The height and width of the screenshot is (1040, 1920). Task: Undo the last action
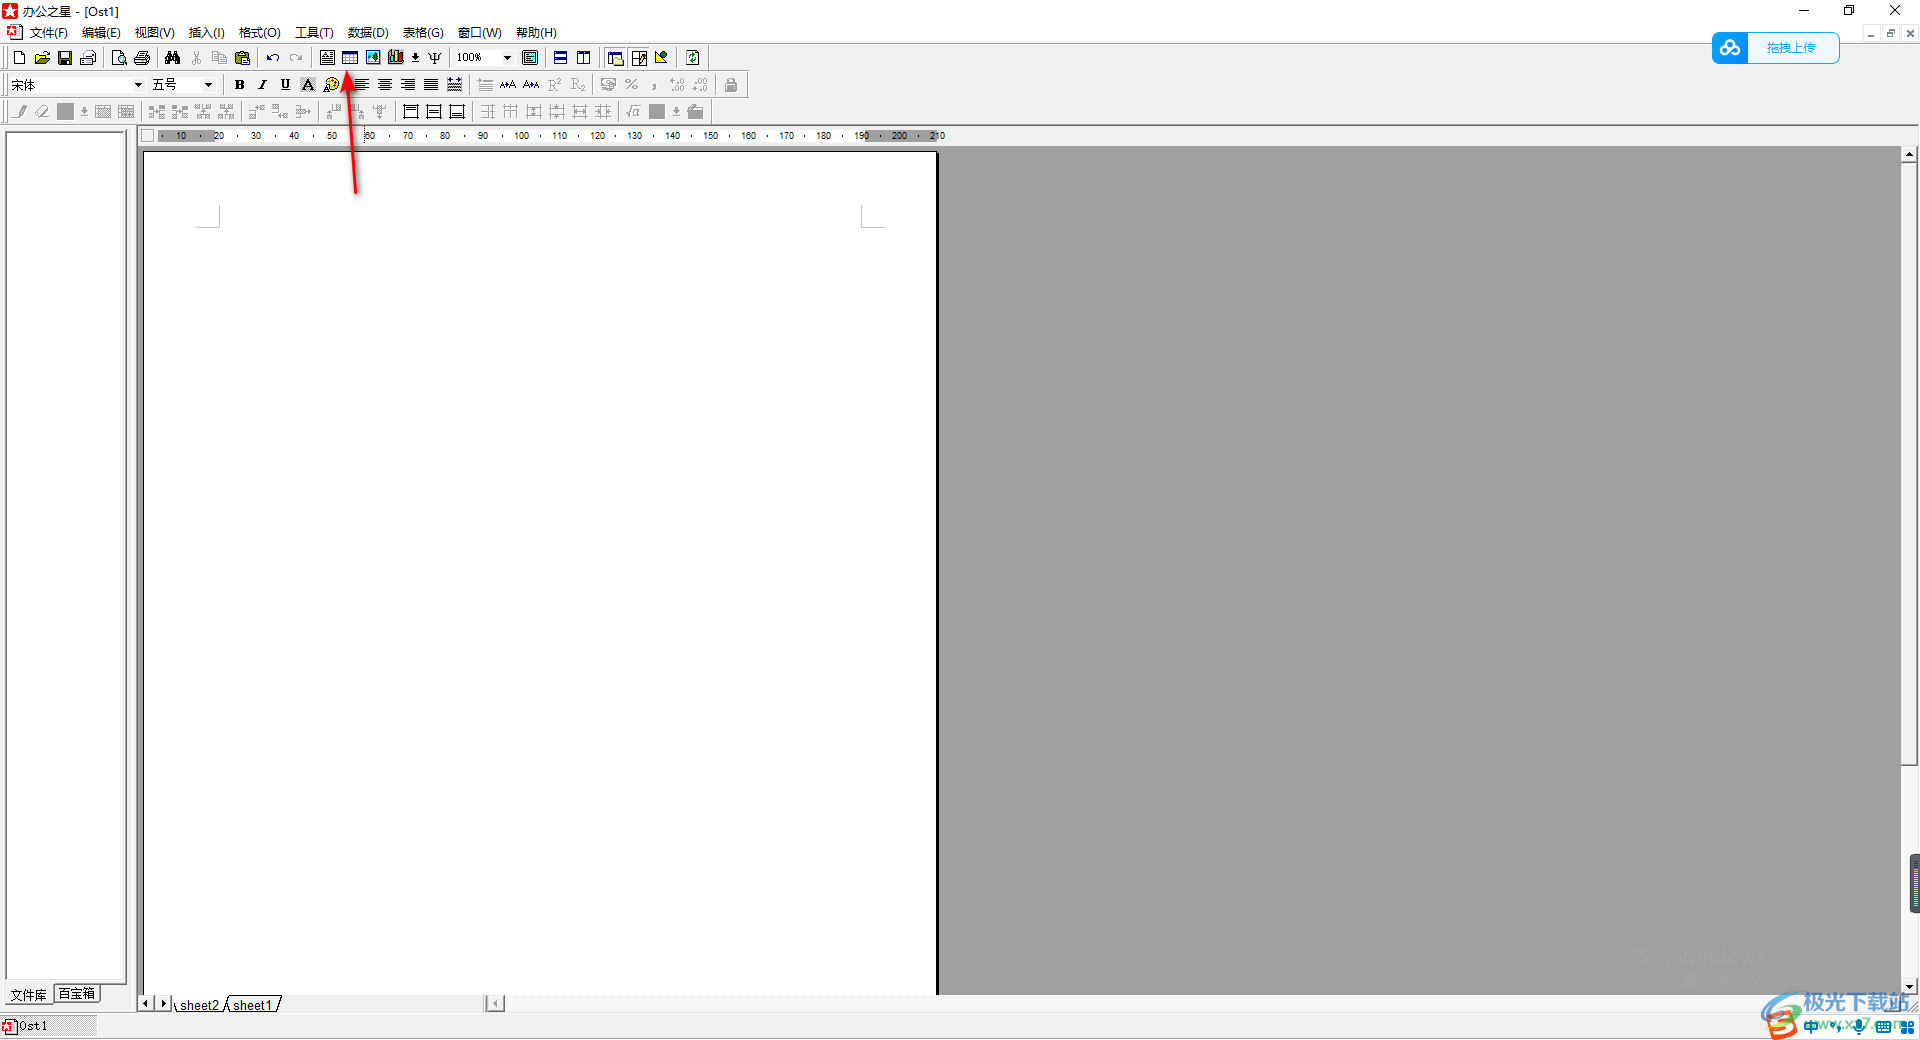(273, 58)
